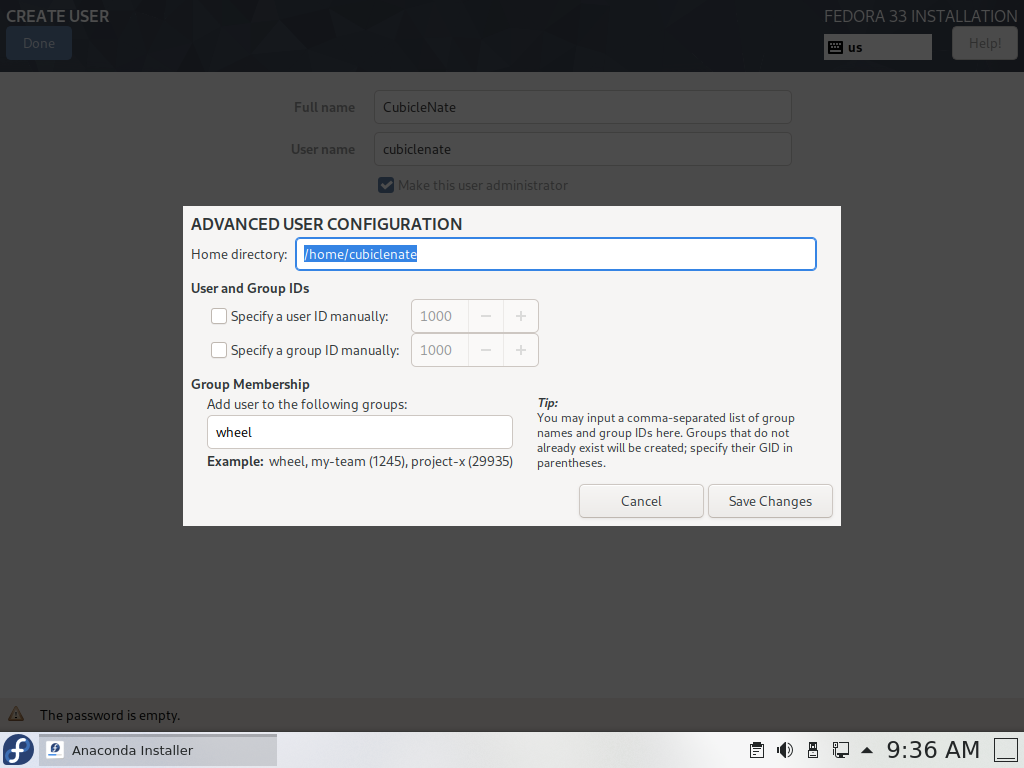Open the clipboard manager in the system tray
This screenshot has height=768, width=1024.
756,749
